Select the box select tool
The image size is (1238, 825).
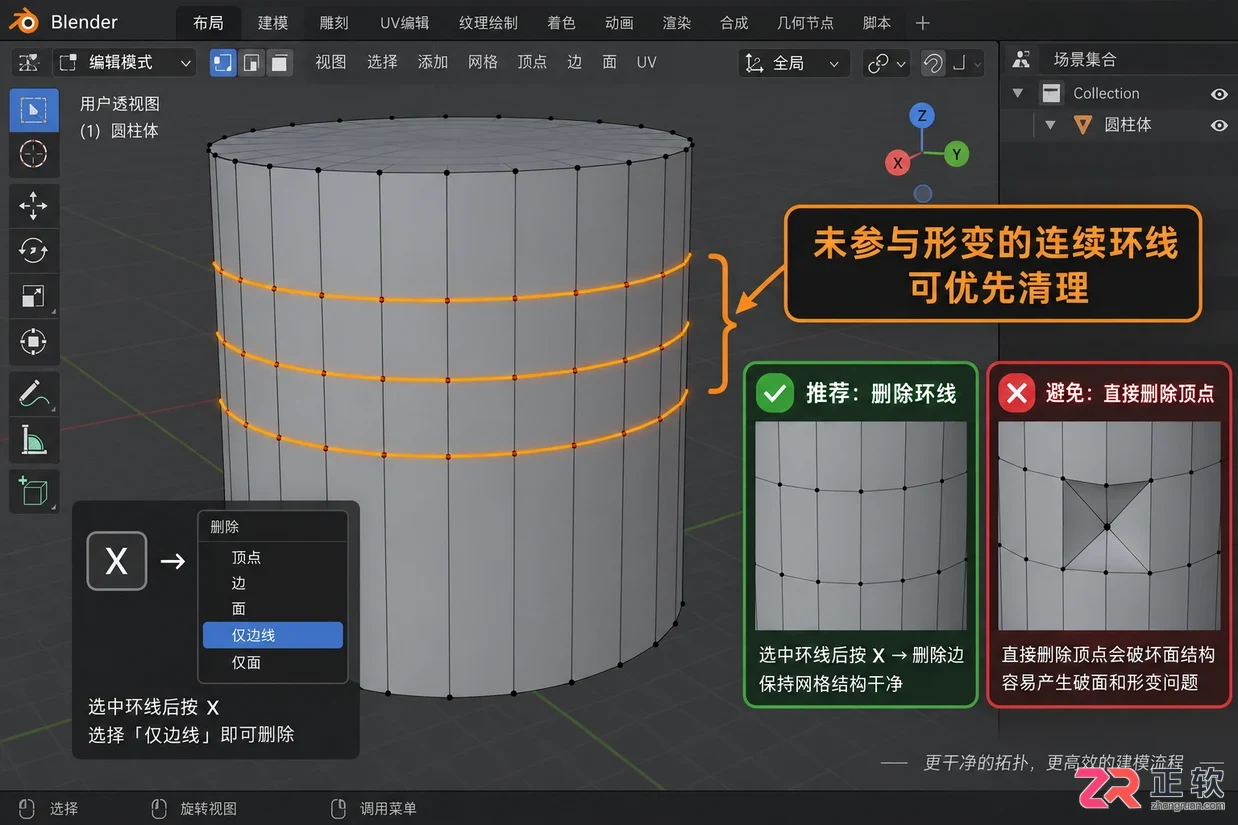pyautogui.click(x=34, y=110)
